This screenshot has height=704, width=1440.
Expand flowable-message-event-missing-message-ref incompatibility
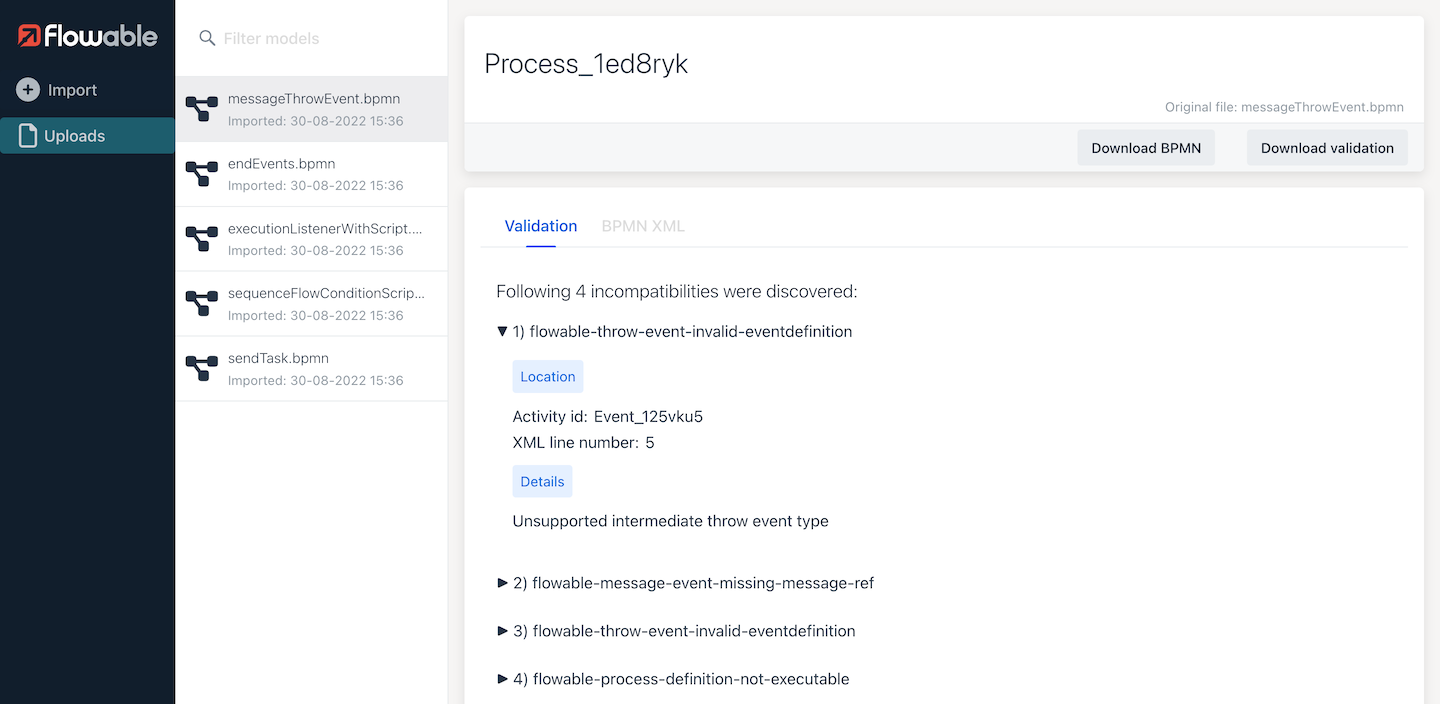pyautogui.click(x=503, y=583)
